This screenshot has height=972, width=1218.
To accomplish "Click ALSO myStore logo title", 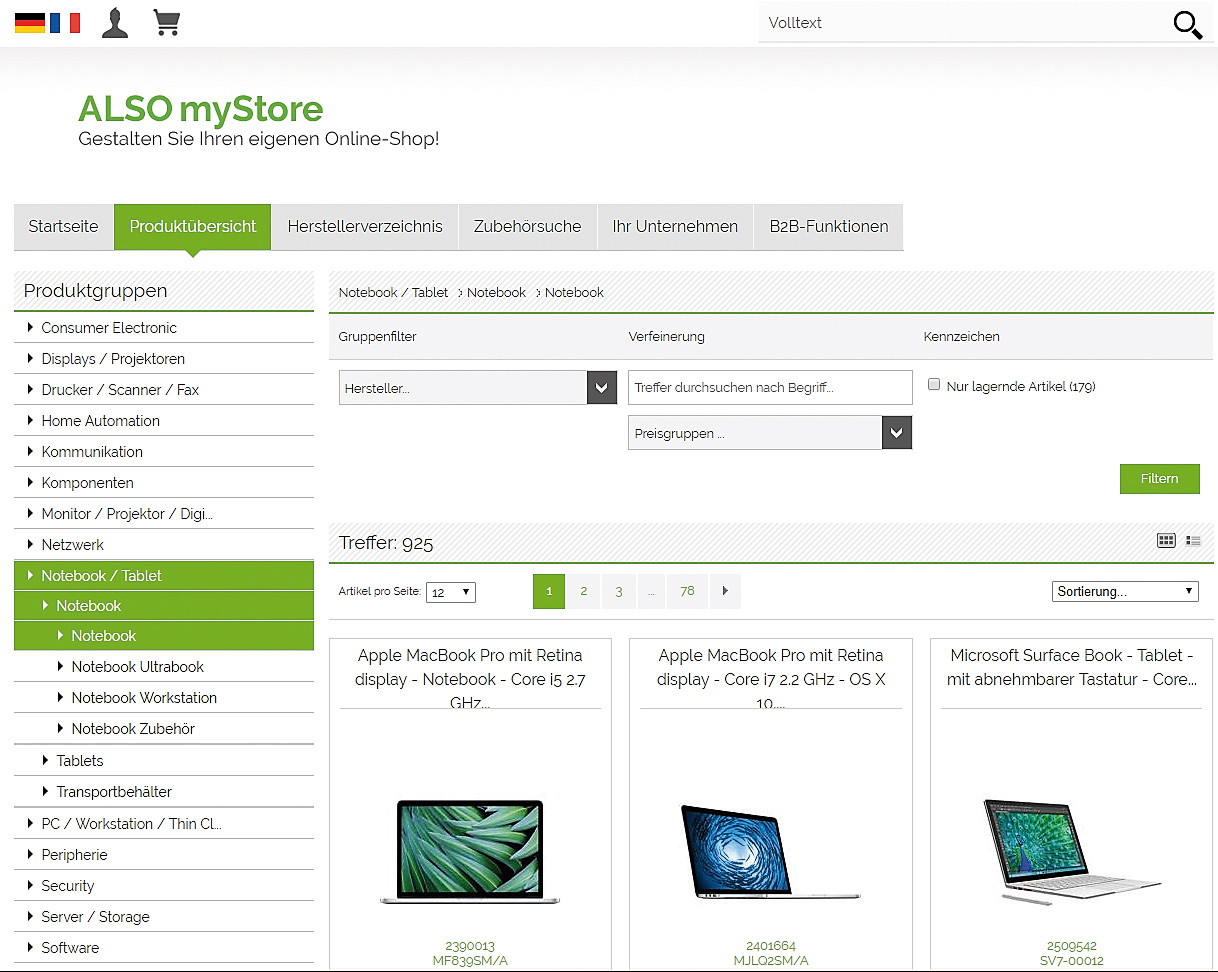I will coord(201,109).
